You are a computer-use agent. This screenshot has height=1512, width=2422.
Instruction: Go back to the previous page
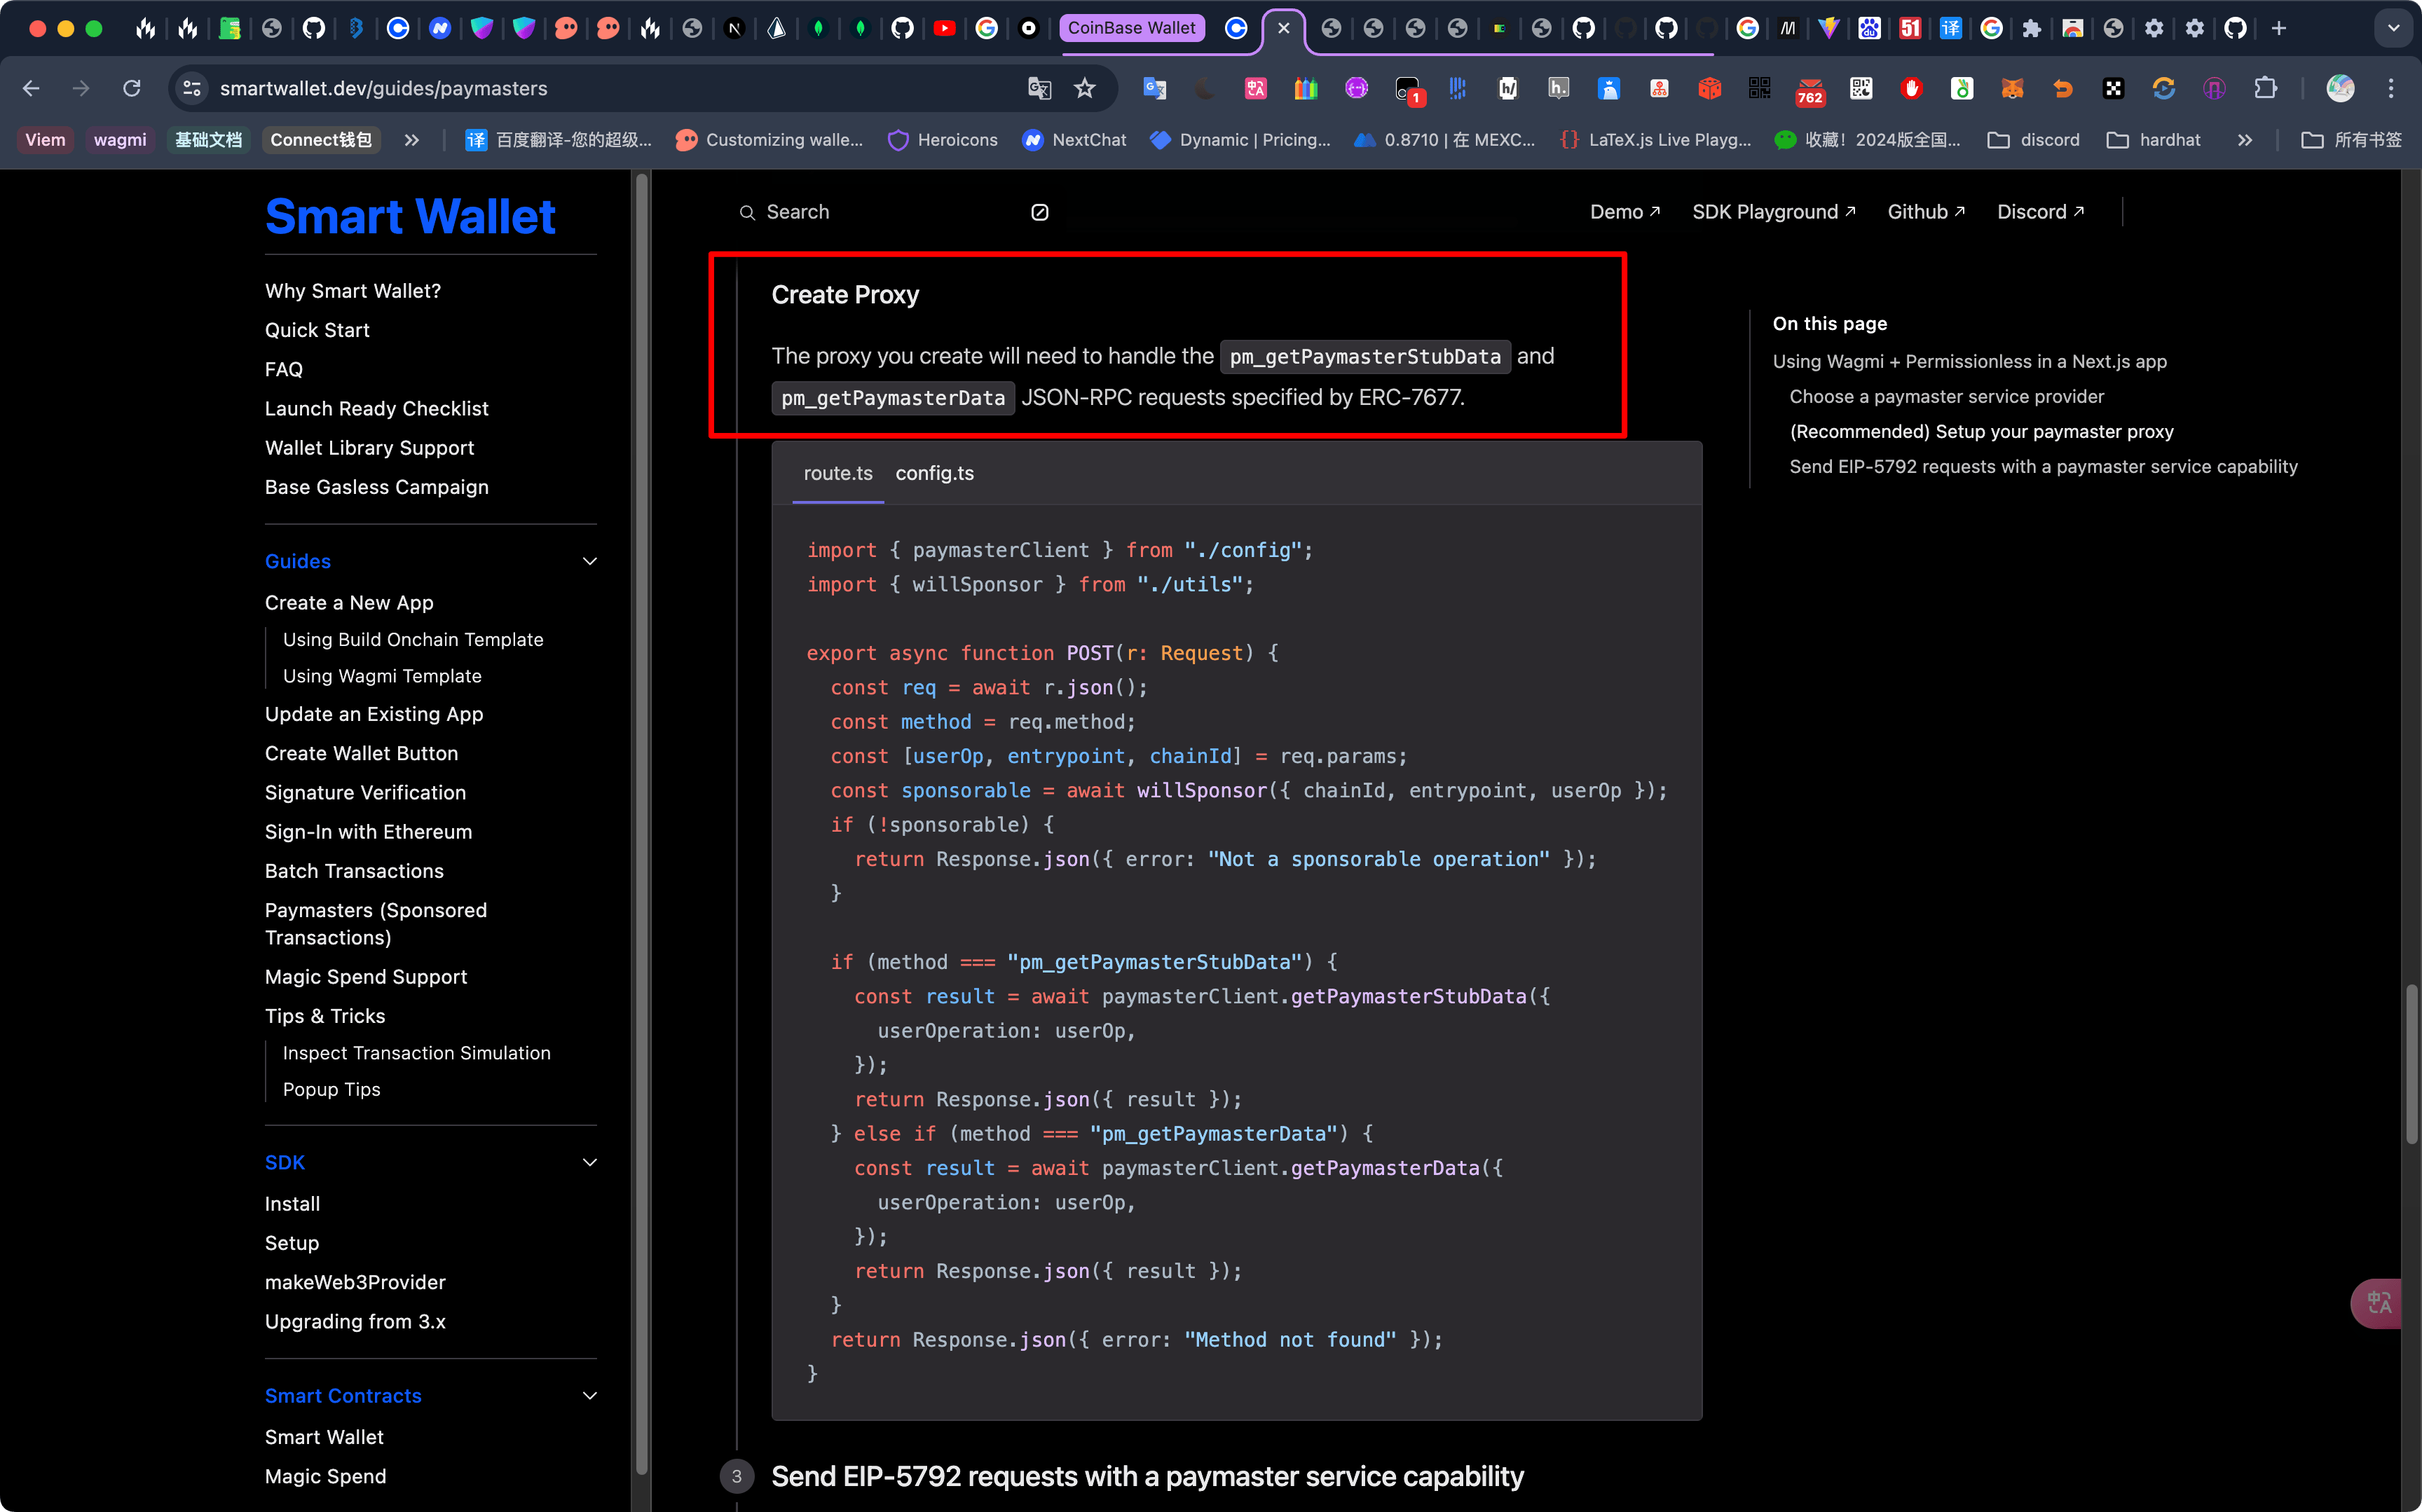[31, 89]
